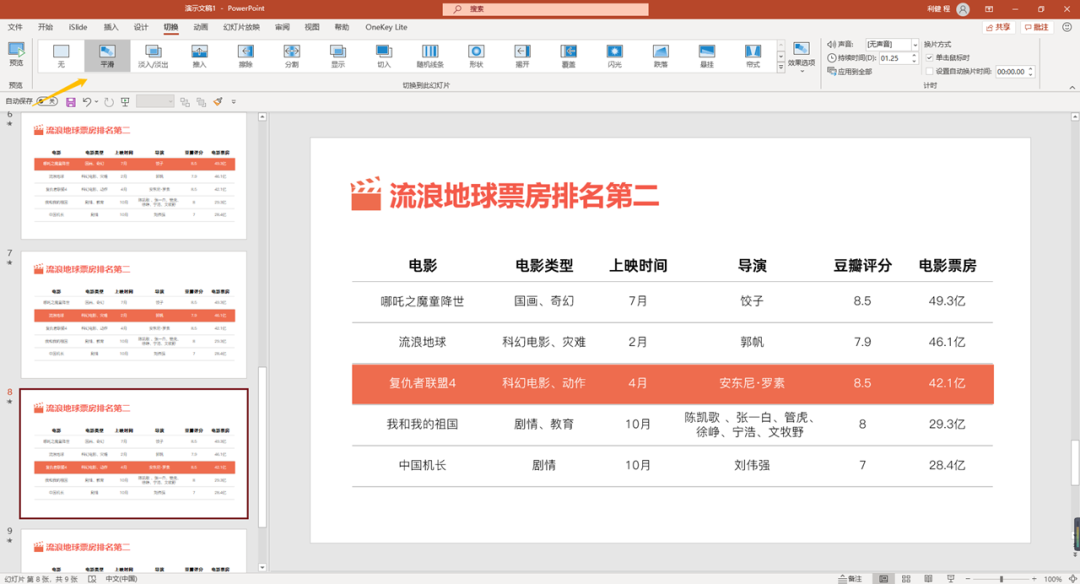This screenshot has width=1080, height=584.
Task: Click the undo arrow icon
Action: pyautogui.click(x=87, y=102)
